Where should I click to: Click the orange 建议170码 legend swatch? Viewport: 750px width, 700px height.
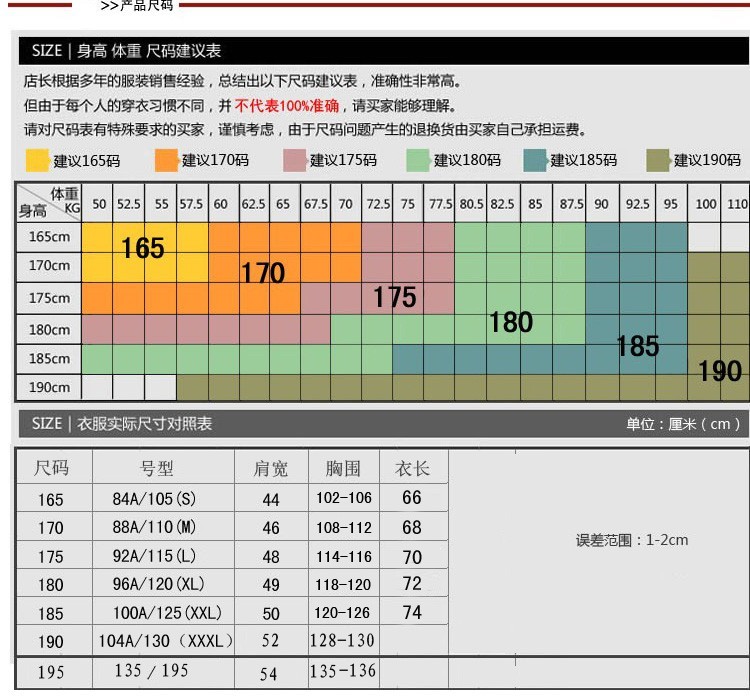[x=166, y=160]
